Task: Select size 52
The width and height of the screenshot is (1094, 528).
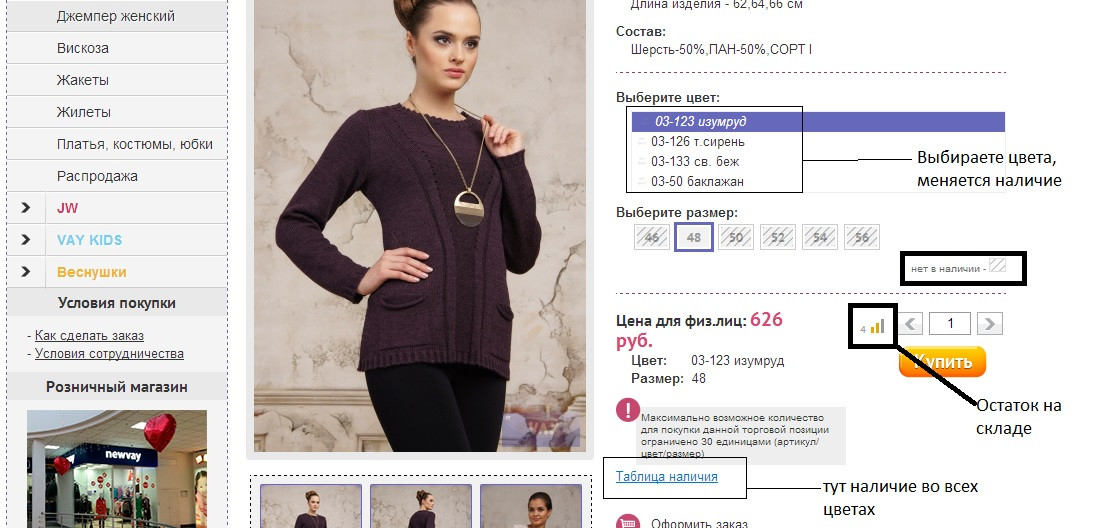Action: point(778,237)
